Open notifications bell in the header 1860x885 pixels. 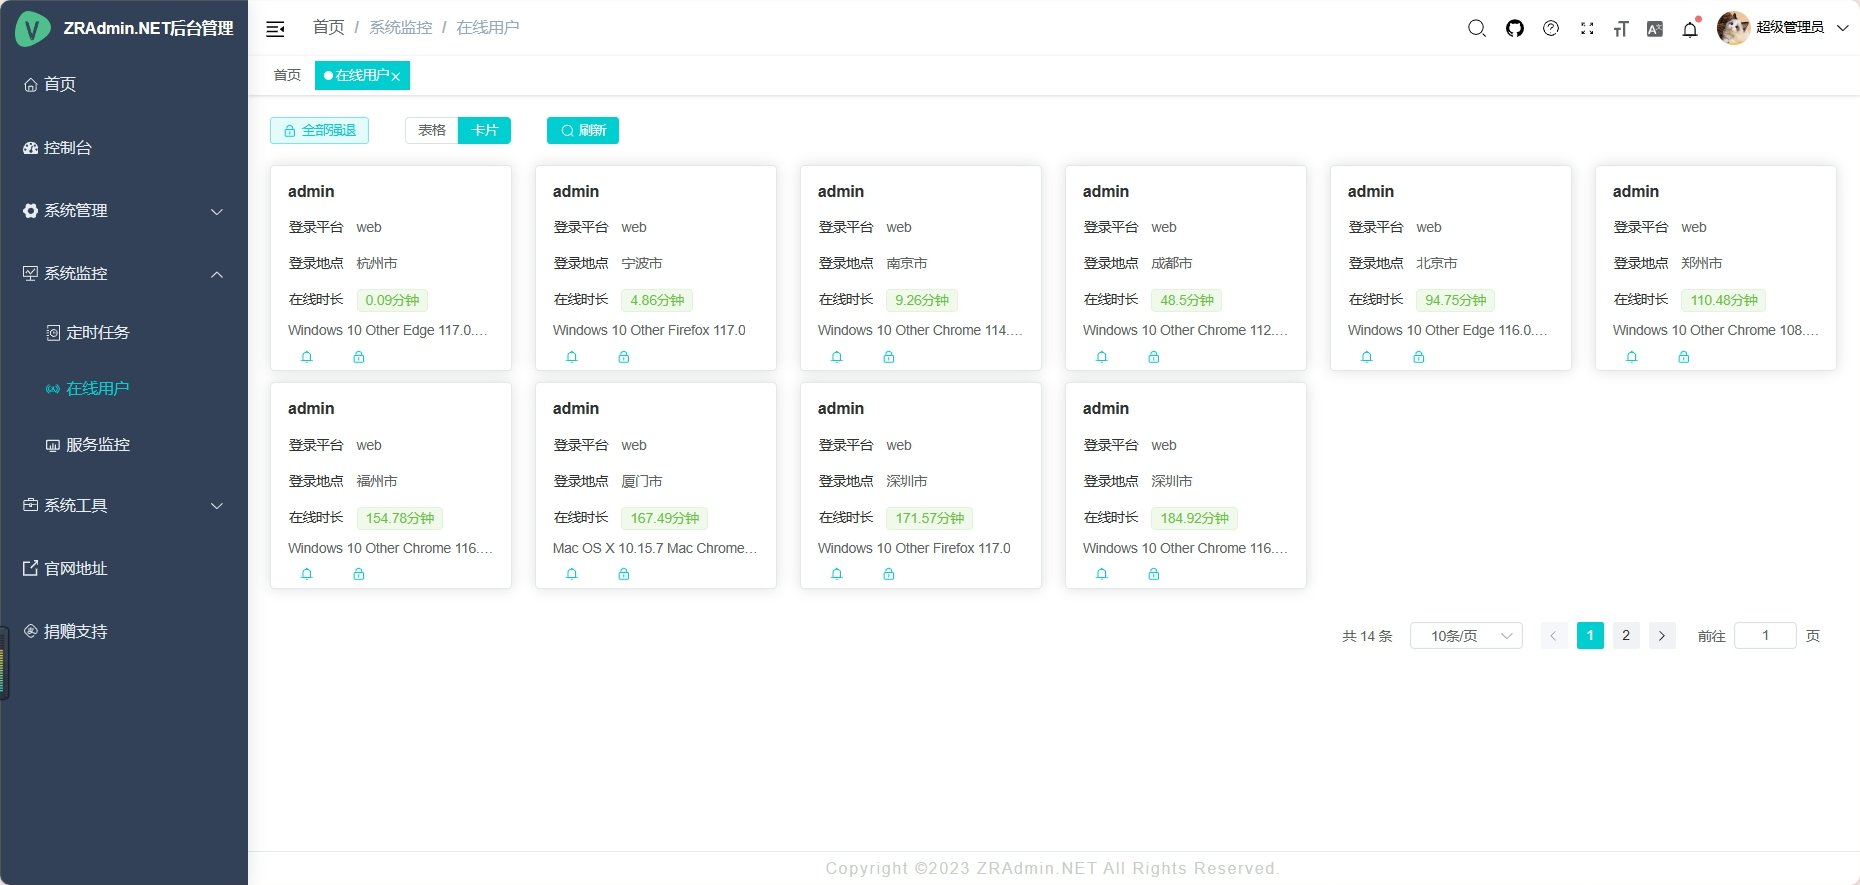[x=1690, y=29]
